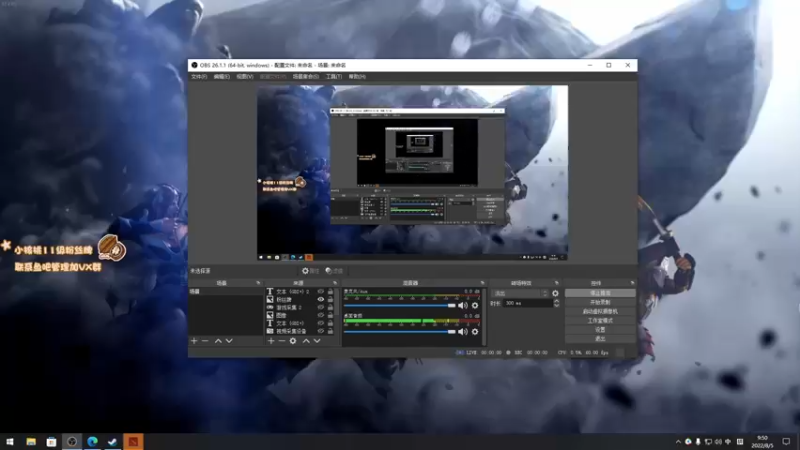Open the Windows Start menu
The image size is (800, 450).
coord(10,441)
